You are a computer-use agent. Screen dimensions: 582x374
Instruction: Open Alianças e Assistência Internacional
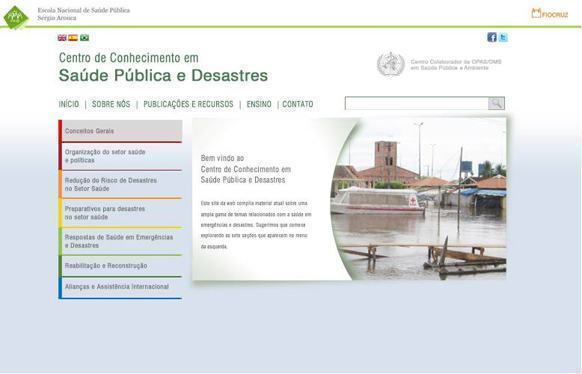point(120,287)
